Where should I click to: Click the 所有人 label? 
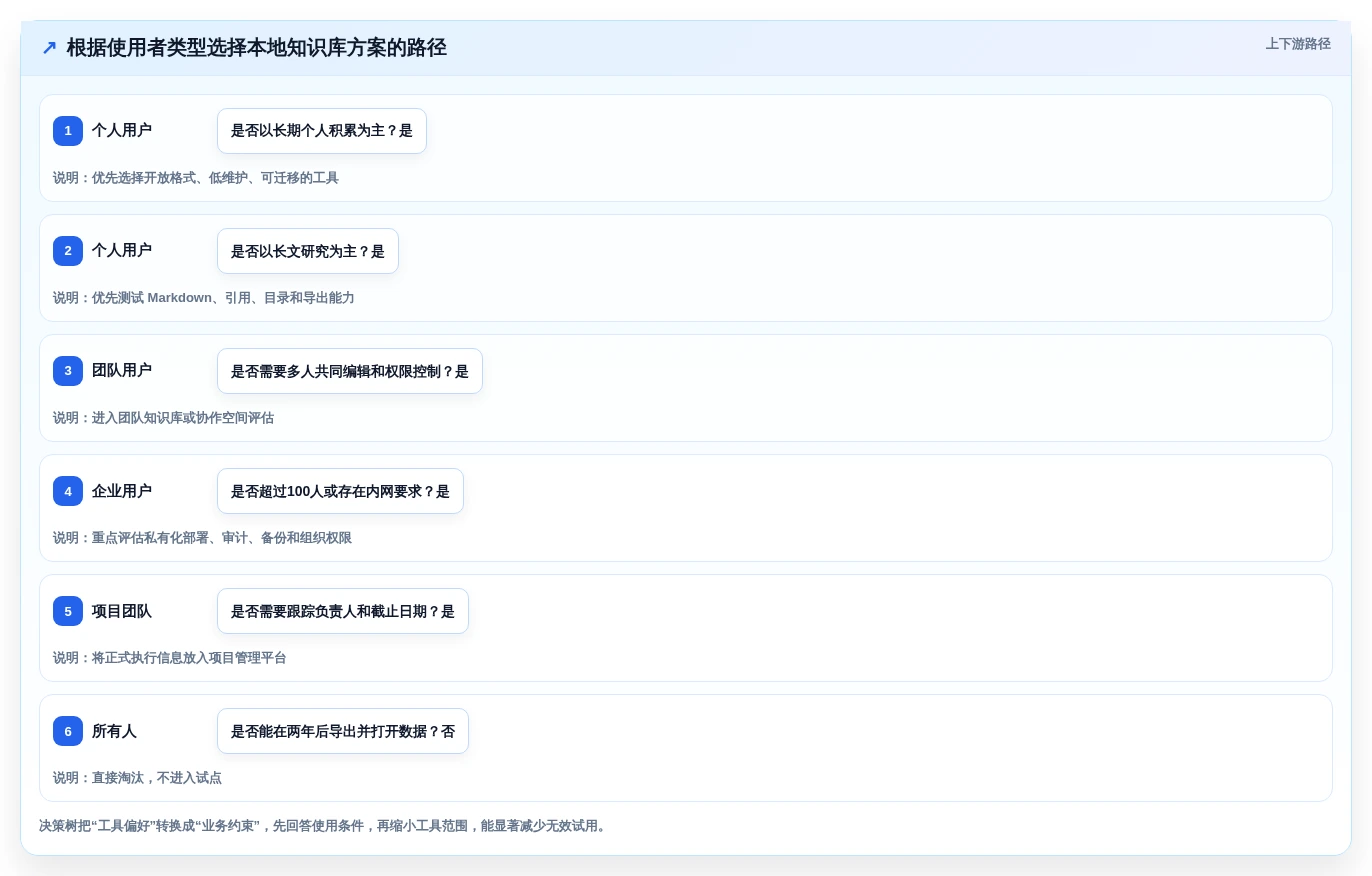114,731
